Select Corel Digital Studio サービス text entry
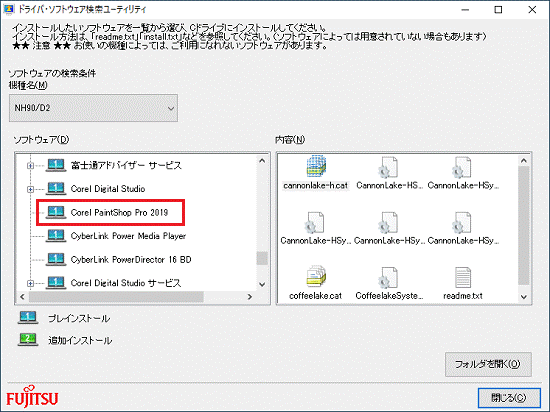Viewport: 550px width, 412px height. [126, 283]
